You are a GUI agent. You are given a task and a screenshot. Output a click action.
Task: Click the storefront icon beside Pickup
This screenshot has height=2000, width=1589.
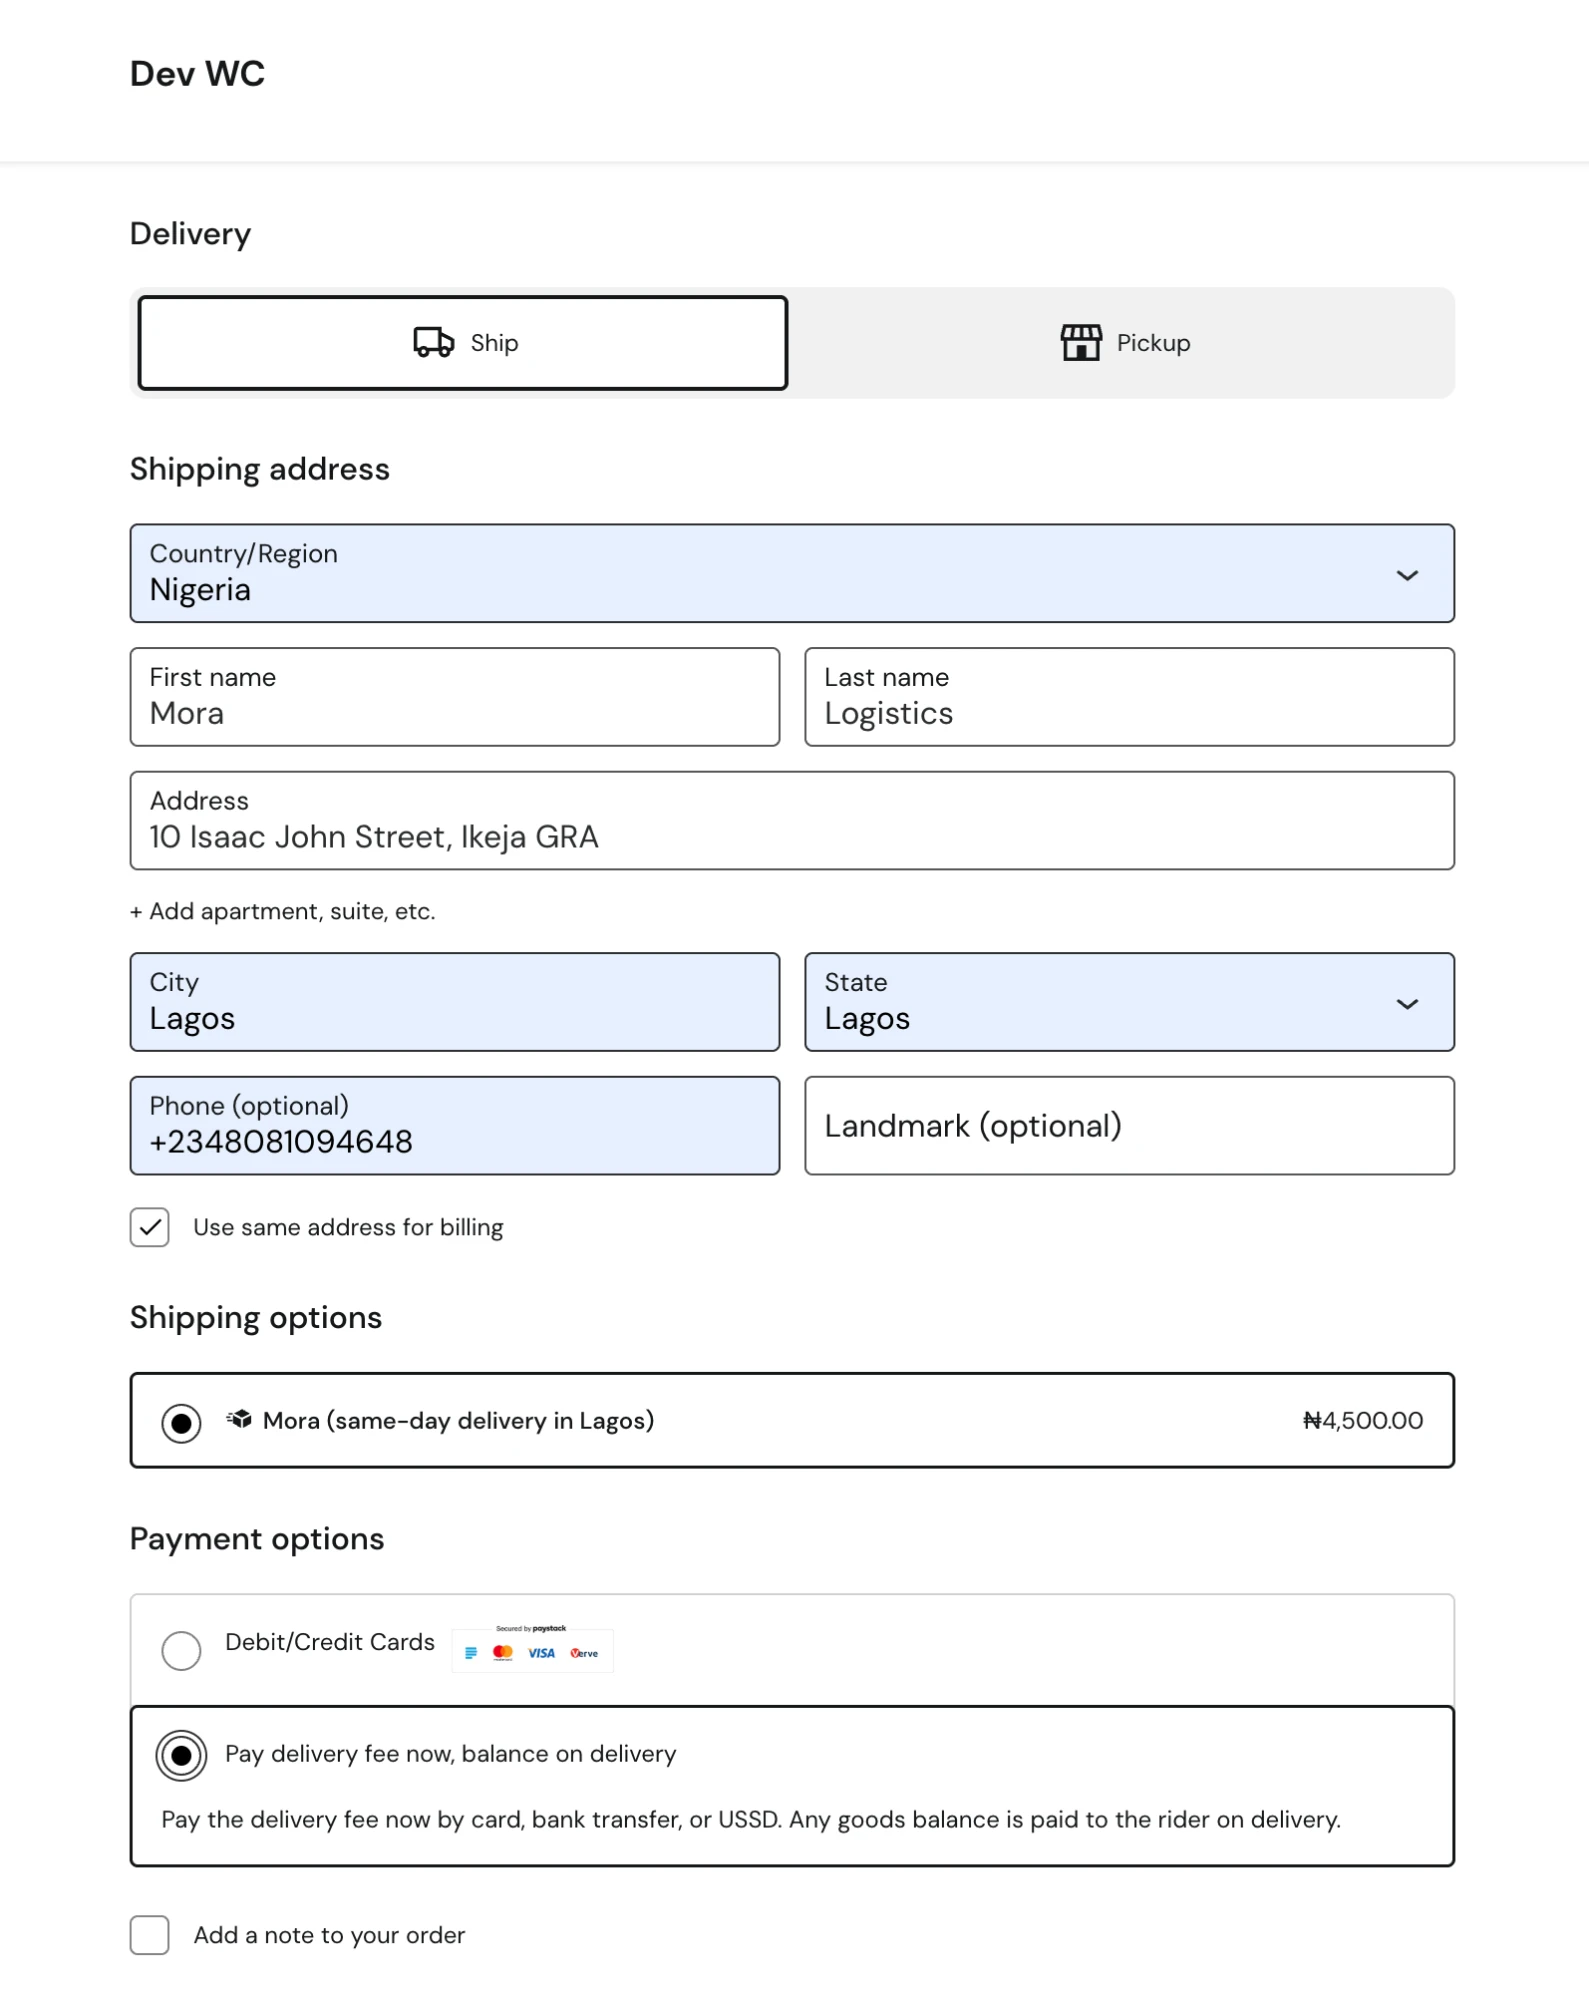(1081, 342)
